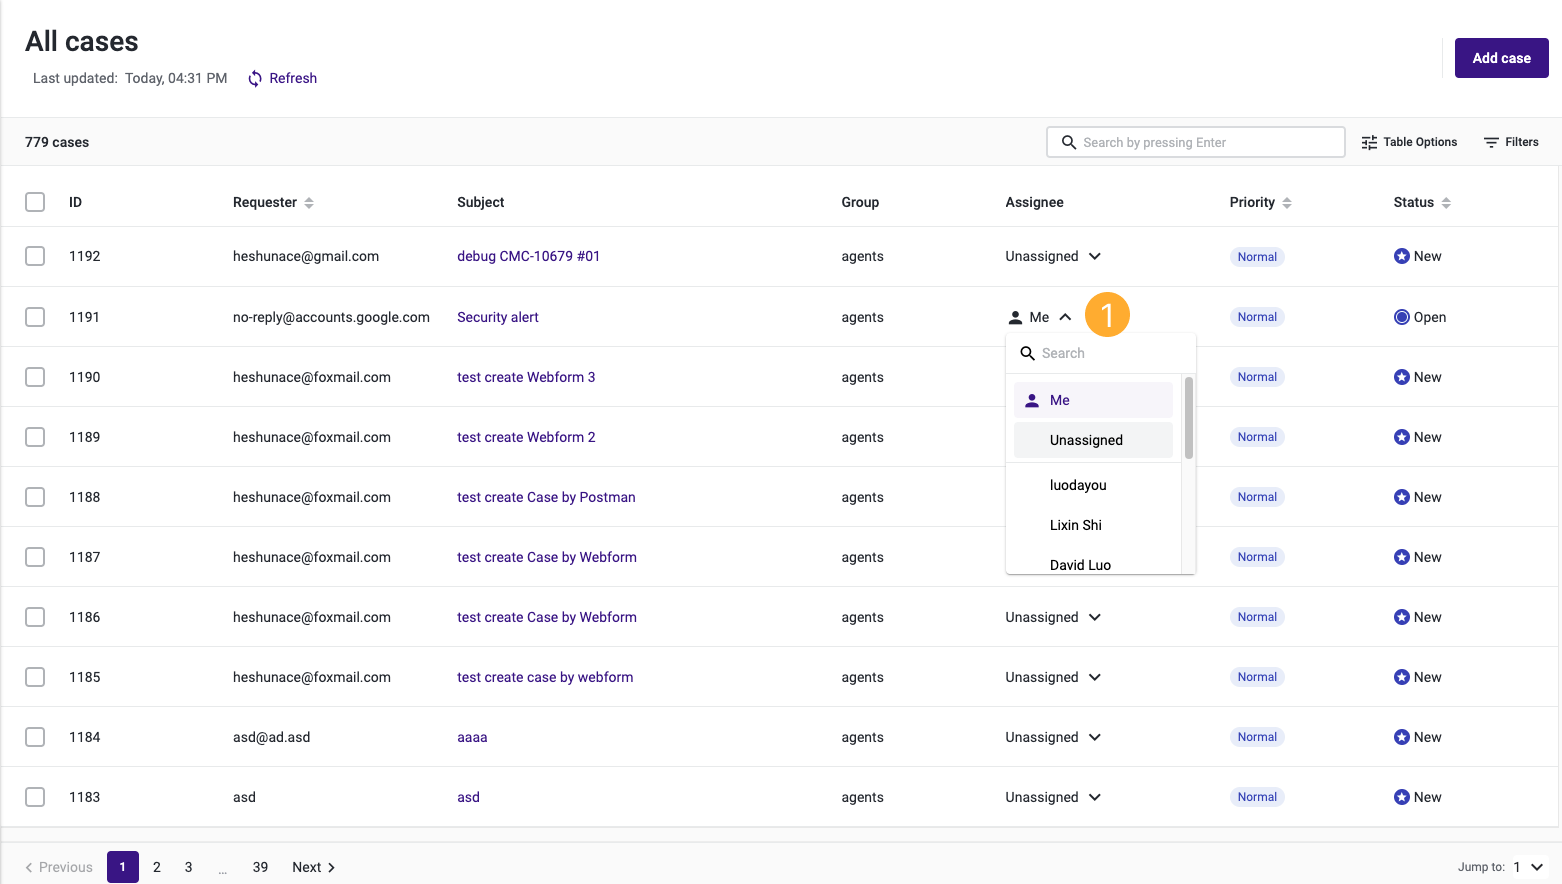Sort by Priority column arrows
Image resolution: width=1562 pixels, height=884 pixels.
point(1287,203)
